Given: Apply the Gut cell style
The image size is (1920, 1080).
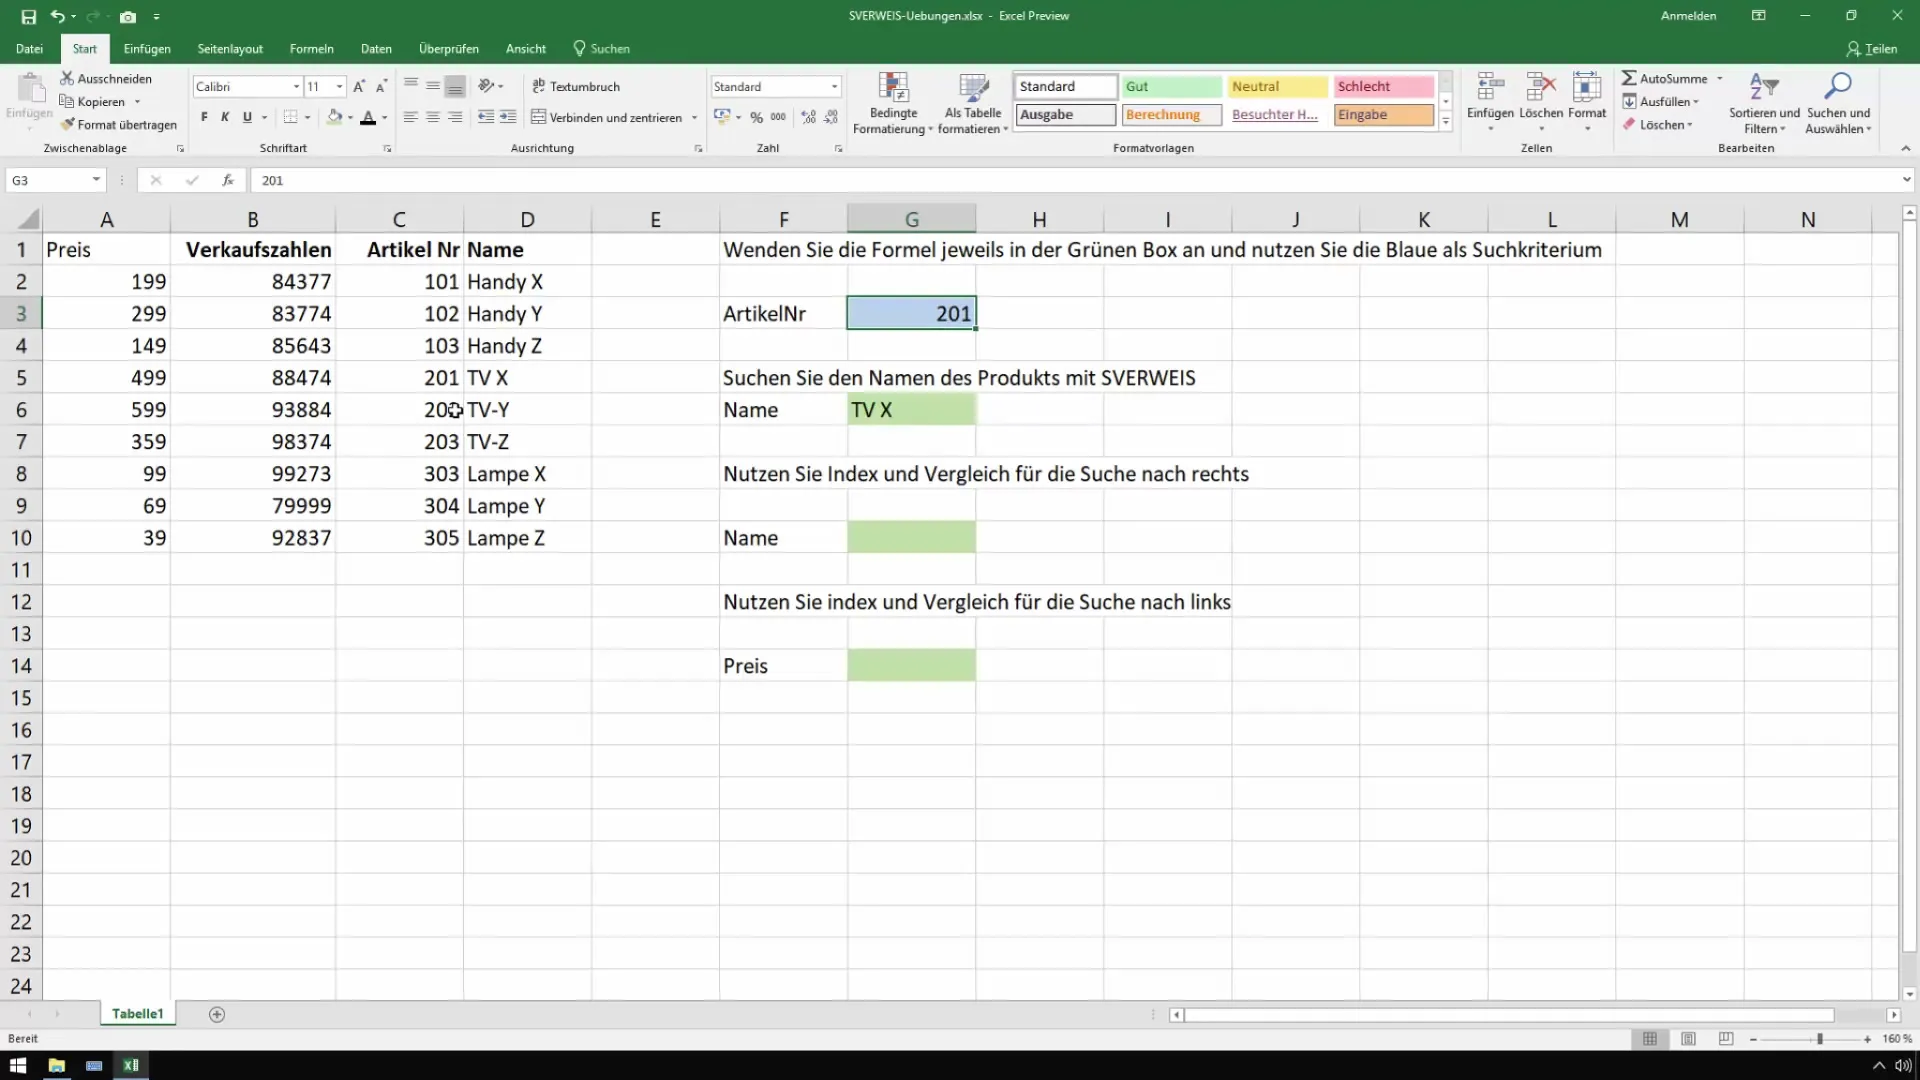Looking at the screenshot, I should (x=1172, y=87).
